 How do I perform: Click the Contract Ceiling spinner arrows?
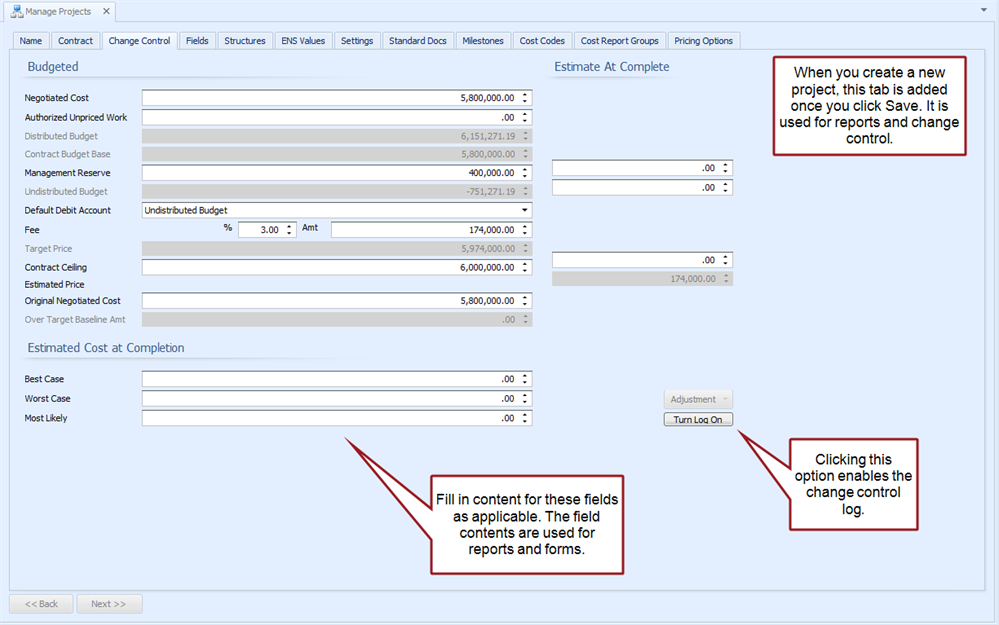click(525, 268)
